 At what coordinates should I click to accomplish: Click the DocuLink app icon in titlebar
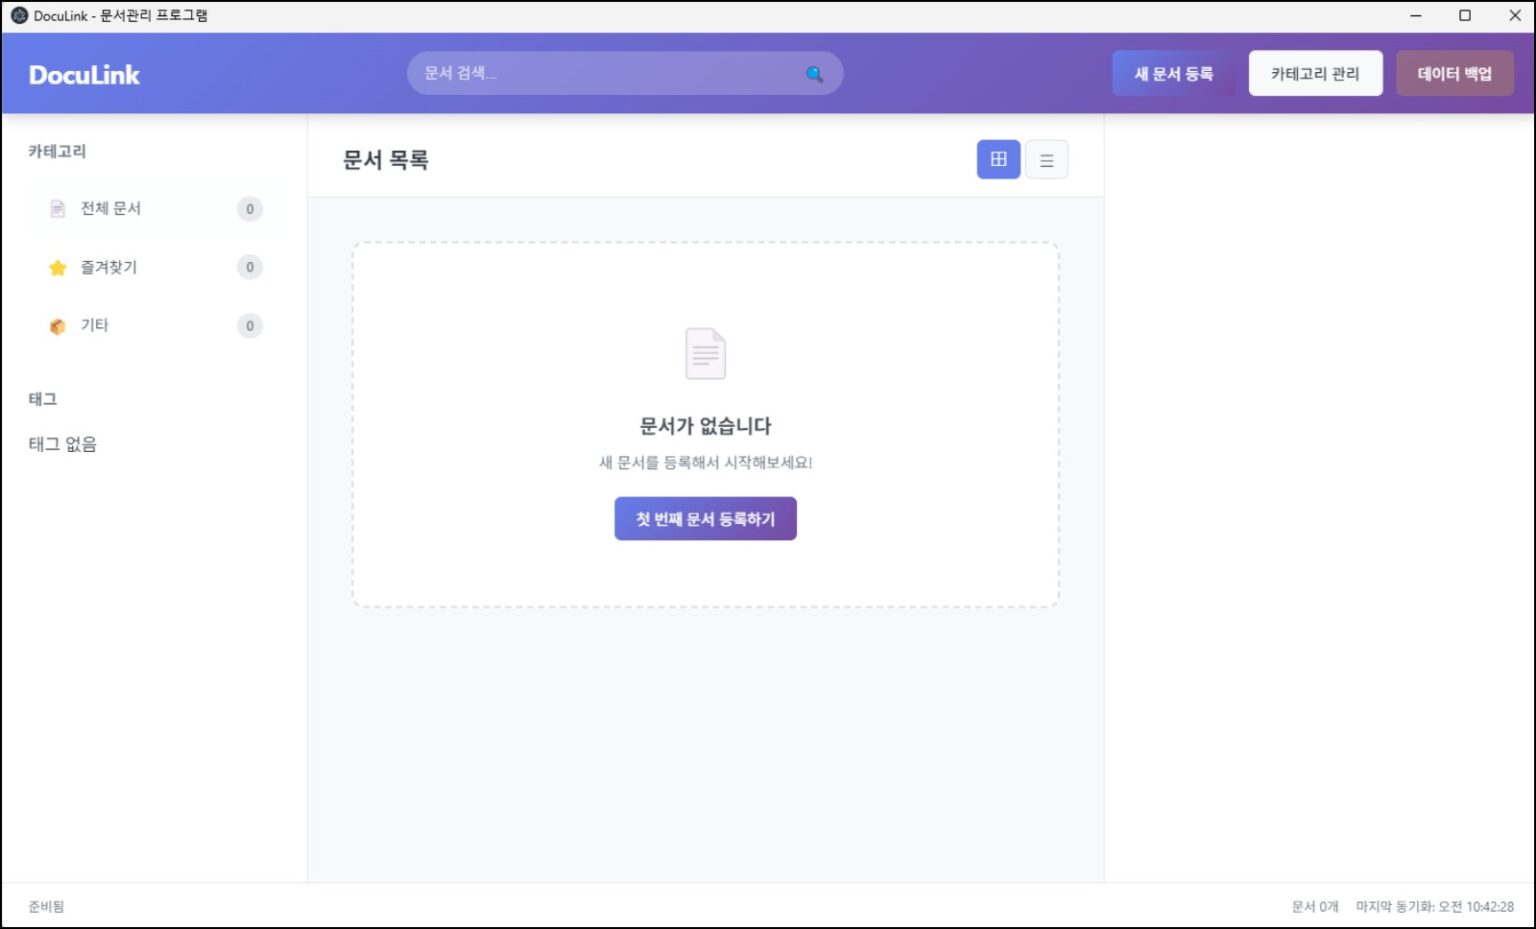tap(20, 15)
